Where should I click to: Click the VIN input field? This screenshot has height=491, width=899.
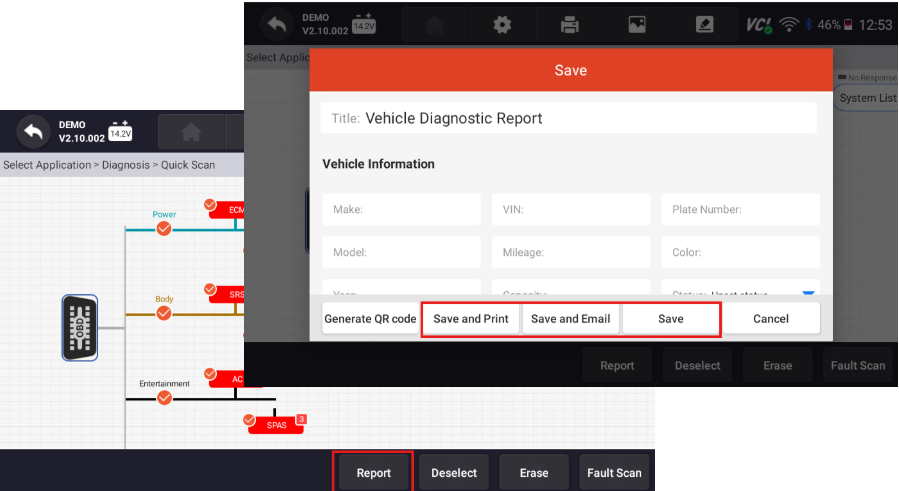(x=571, y=209)
